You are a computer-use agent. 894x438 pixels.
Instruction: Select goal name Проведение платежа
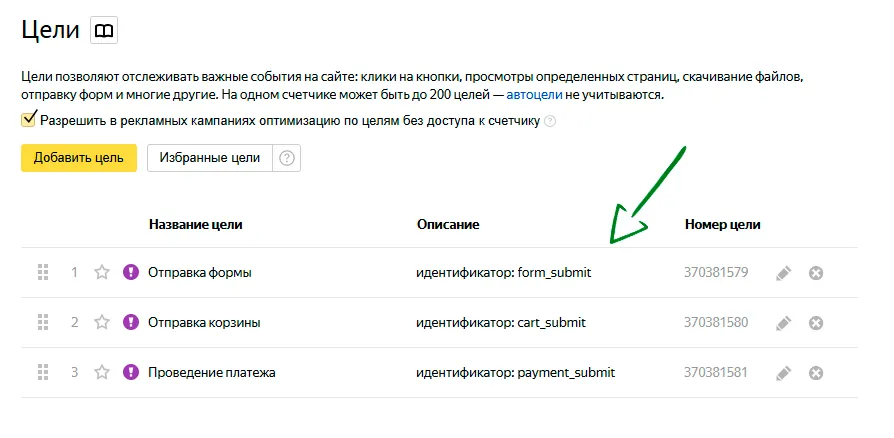[212, 373]
